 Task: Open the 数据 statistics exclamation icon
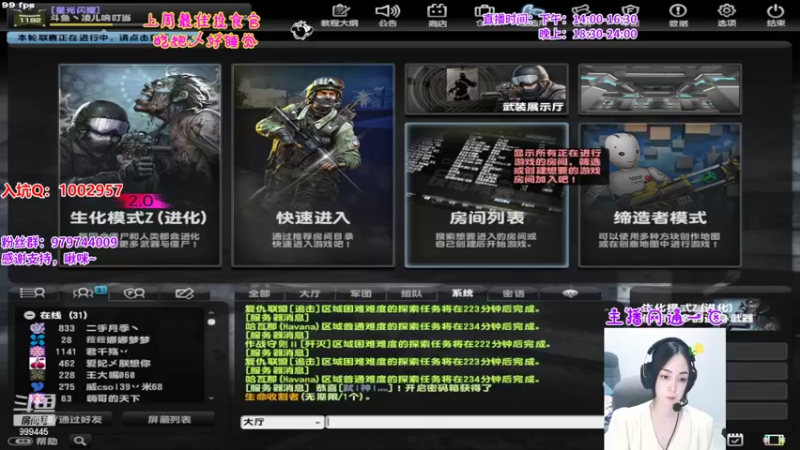(678, 14)
